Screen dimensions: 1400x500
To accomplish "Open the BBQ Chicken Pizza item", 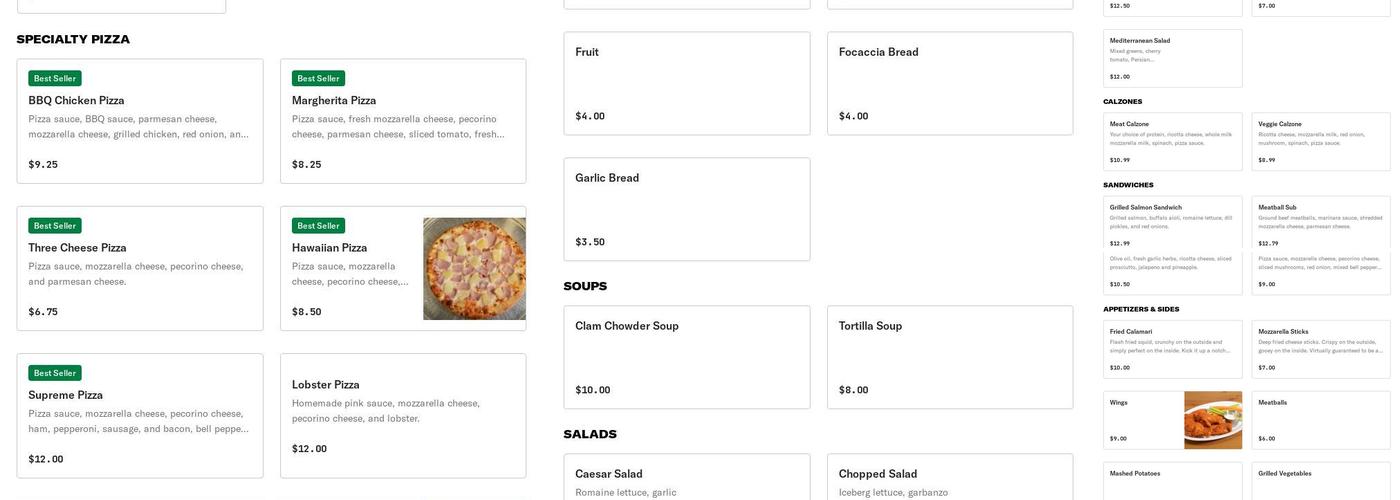I will click(140, 121).
